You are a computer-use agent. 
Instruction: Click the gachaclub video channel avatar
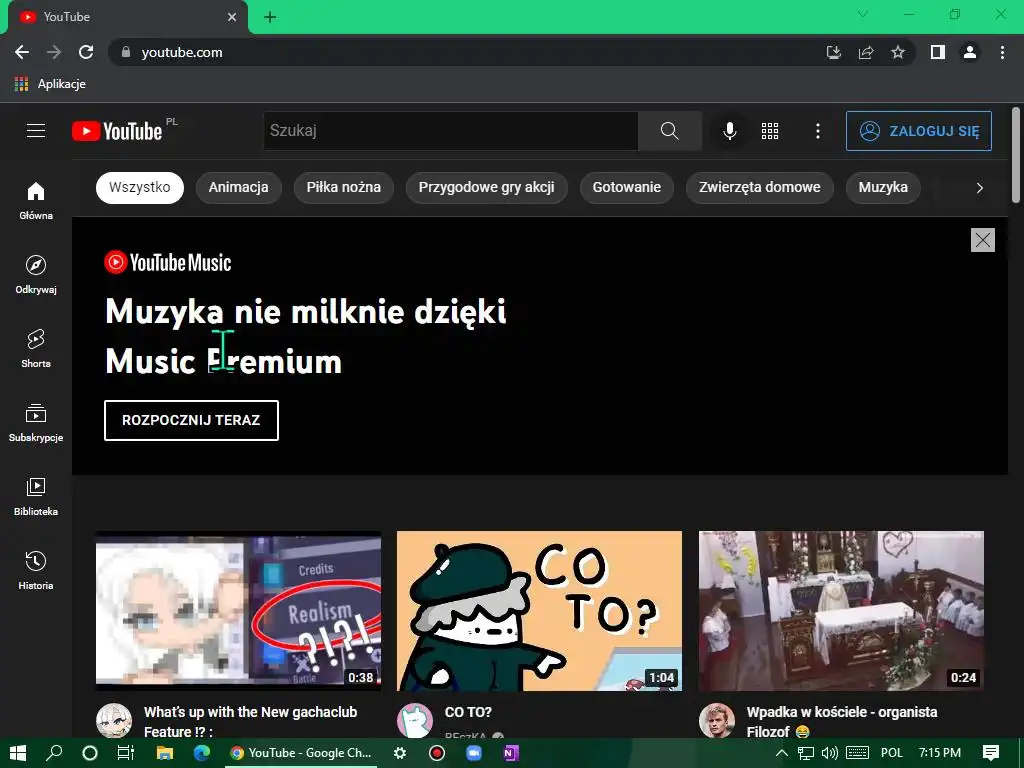pos(114,721)
